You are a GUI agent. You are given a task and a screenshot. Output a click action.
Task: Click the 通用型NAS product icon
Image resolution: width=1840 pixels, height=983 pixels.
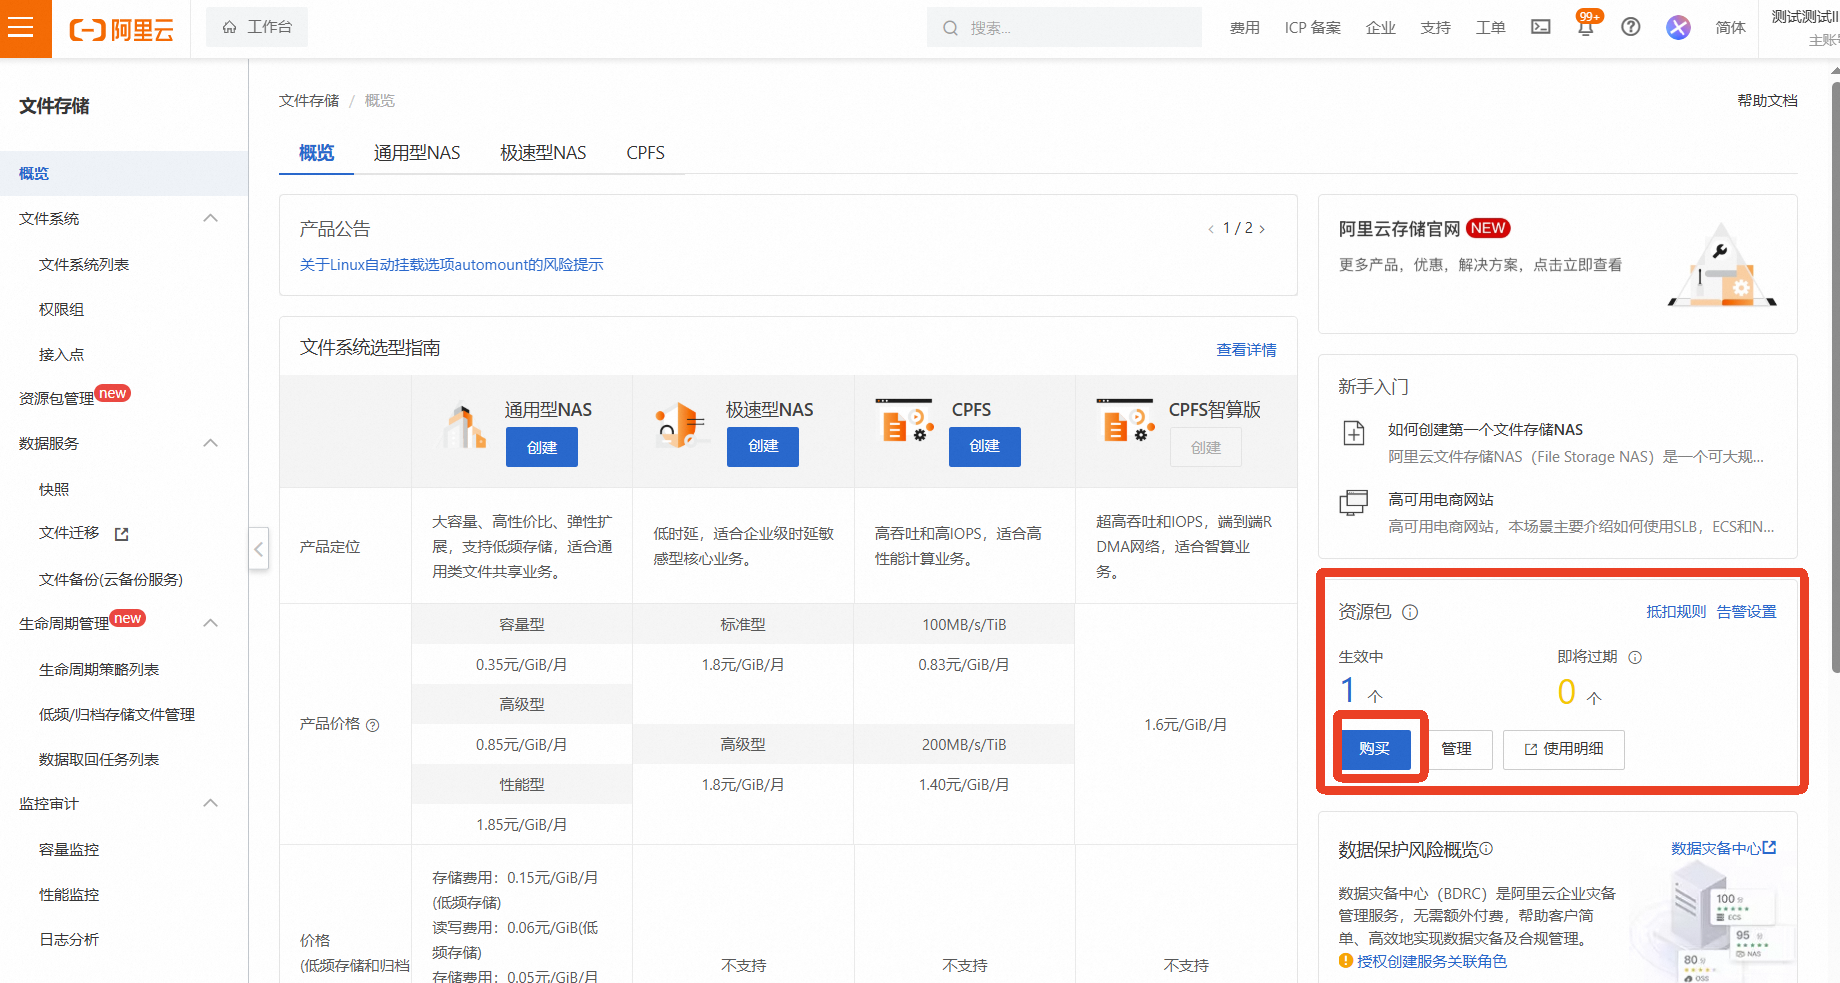[x=464, y=426]
